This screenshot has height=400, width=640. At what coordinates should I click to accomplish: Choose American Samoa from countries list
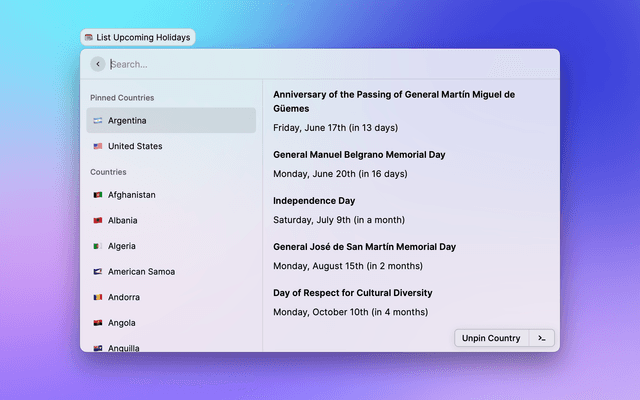tap(170, 272)
